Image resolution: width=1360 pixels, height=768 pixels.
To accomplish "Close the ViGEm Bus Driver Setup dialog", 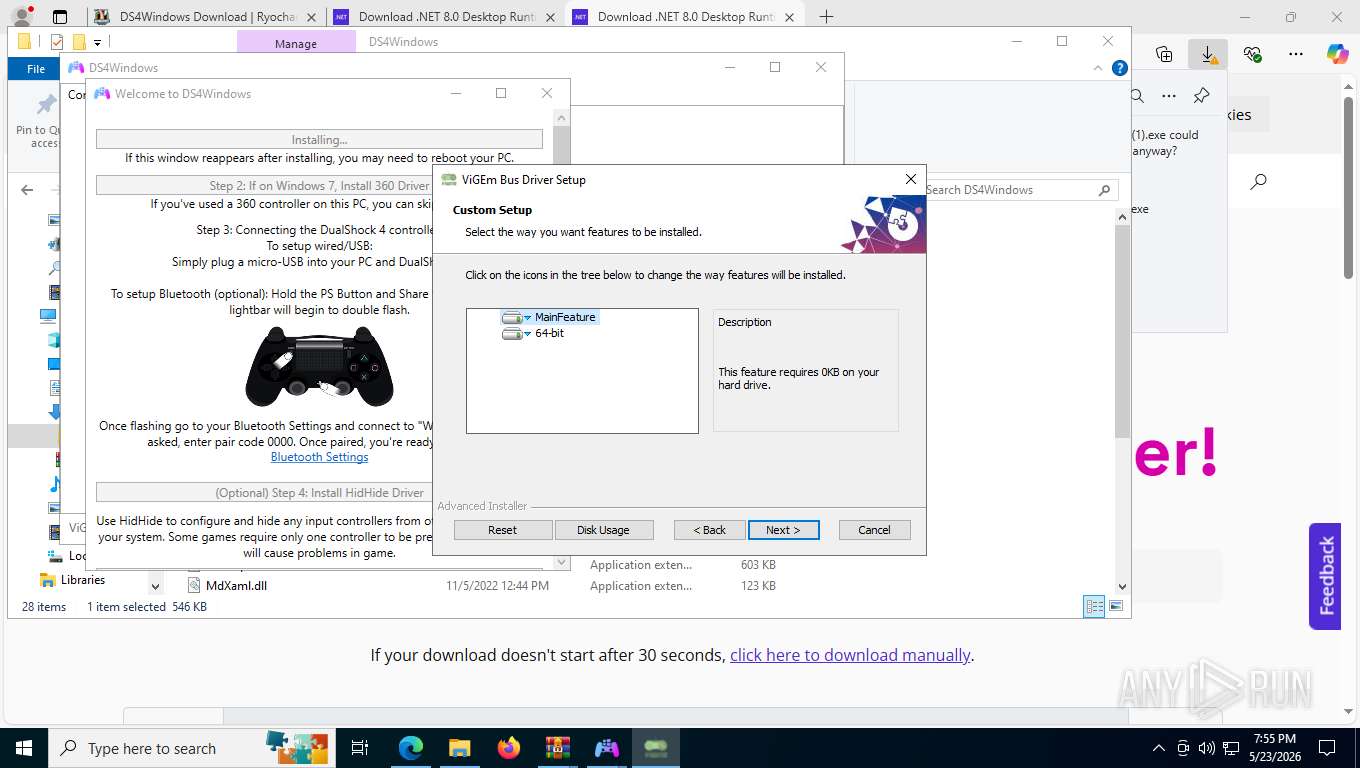I will coord(910,179).
